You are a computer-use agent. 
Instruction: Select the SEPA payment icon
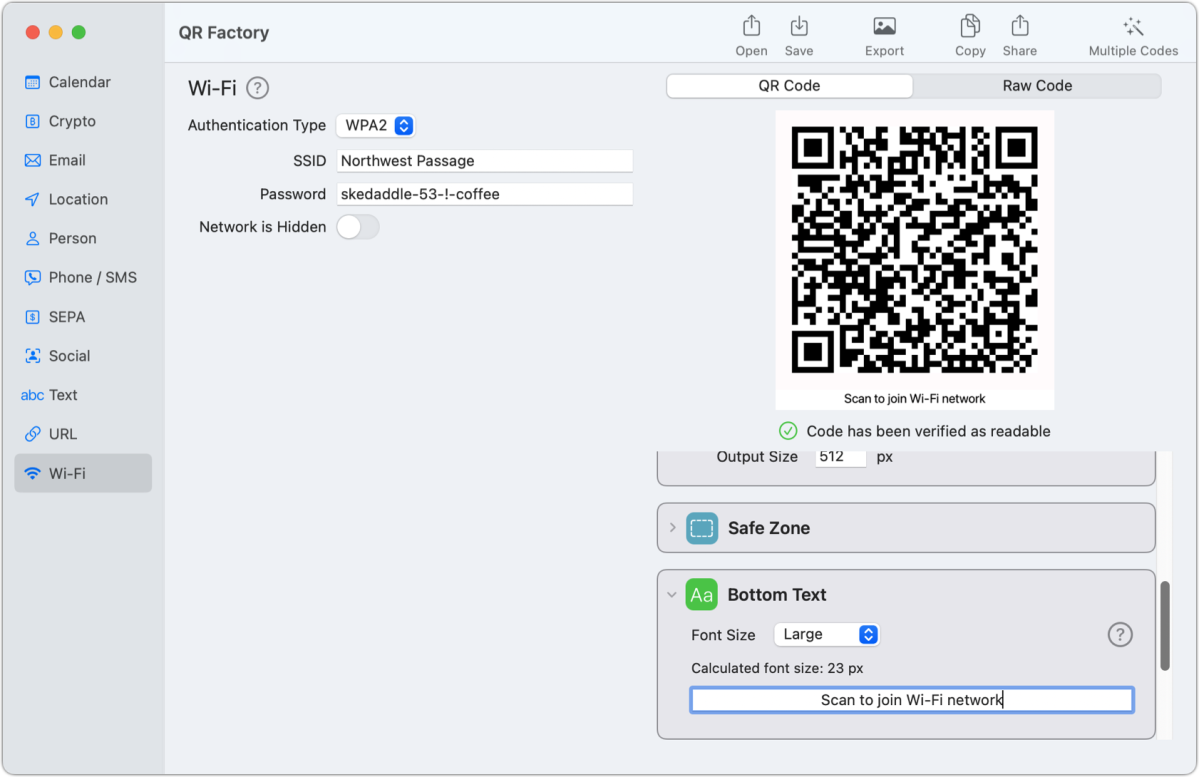point(32,317)
